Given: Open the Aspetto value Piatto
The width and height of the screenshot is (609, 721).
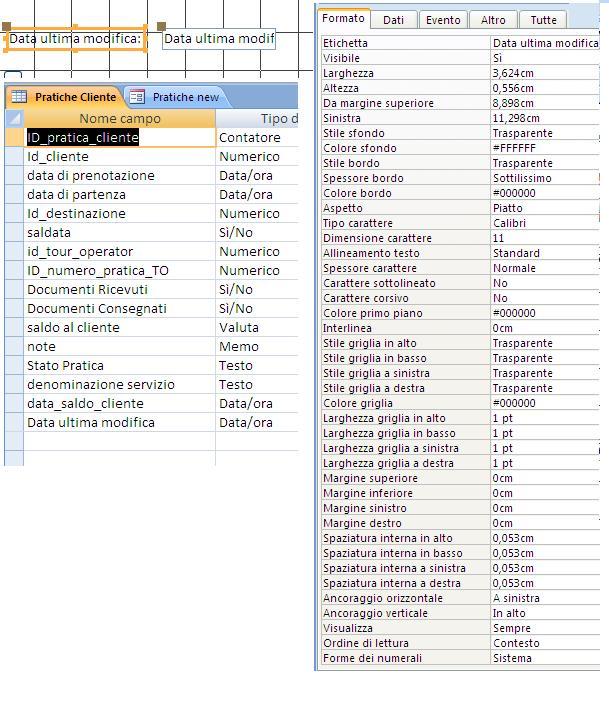Looking at the screenshot, I should click(545, 208).
